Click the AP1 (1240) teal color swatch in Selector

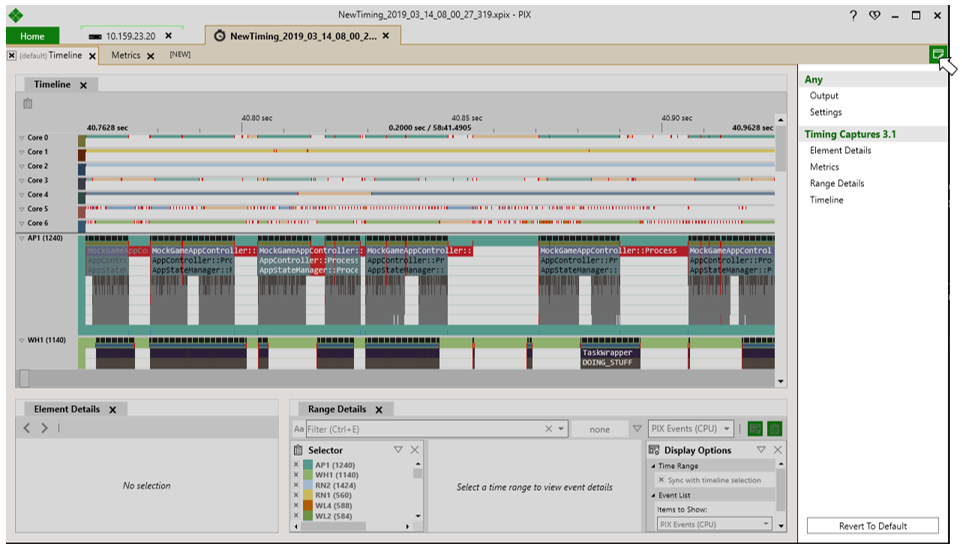308,465
